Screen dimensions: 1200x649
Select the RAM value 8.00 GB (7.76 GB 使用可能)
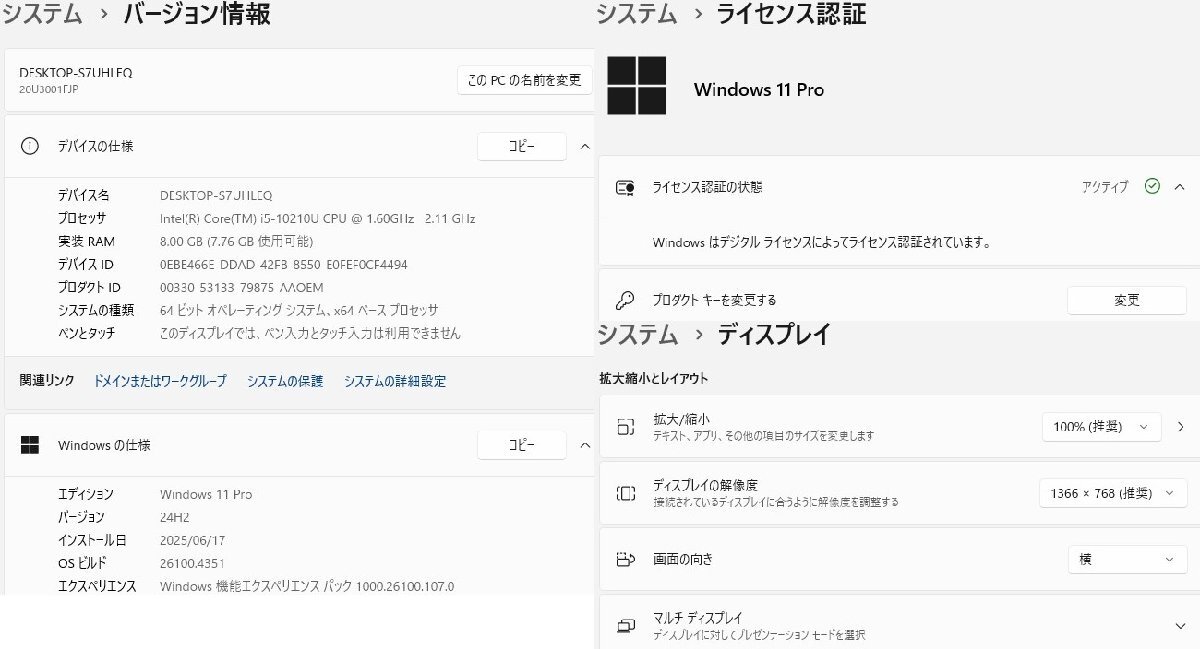pyautogui.click(x=237, y=241)
